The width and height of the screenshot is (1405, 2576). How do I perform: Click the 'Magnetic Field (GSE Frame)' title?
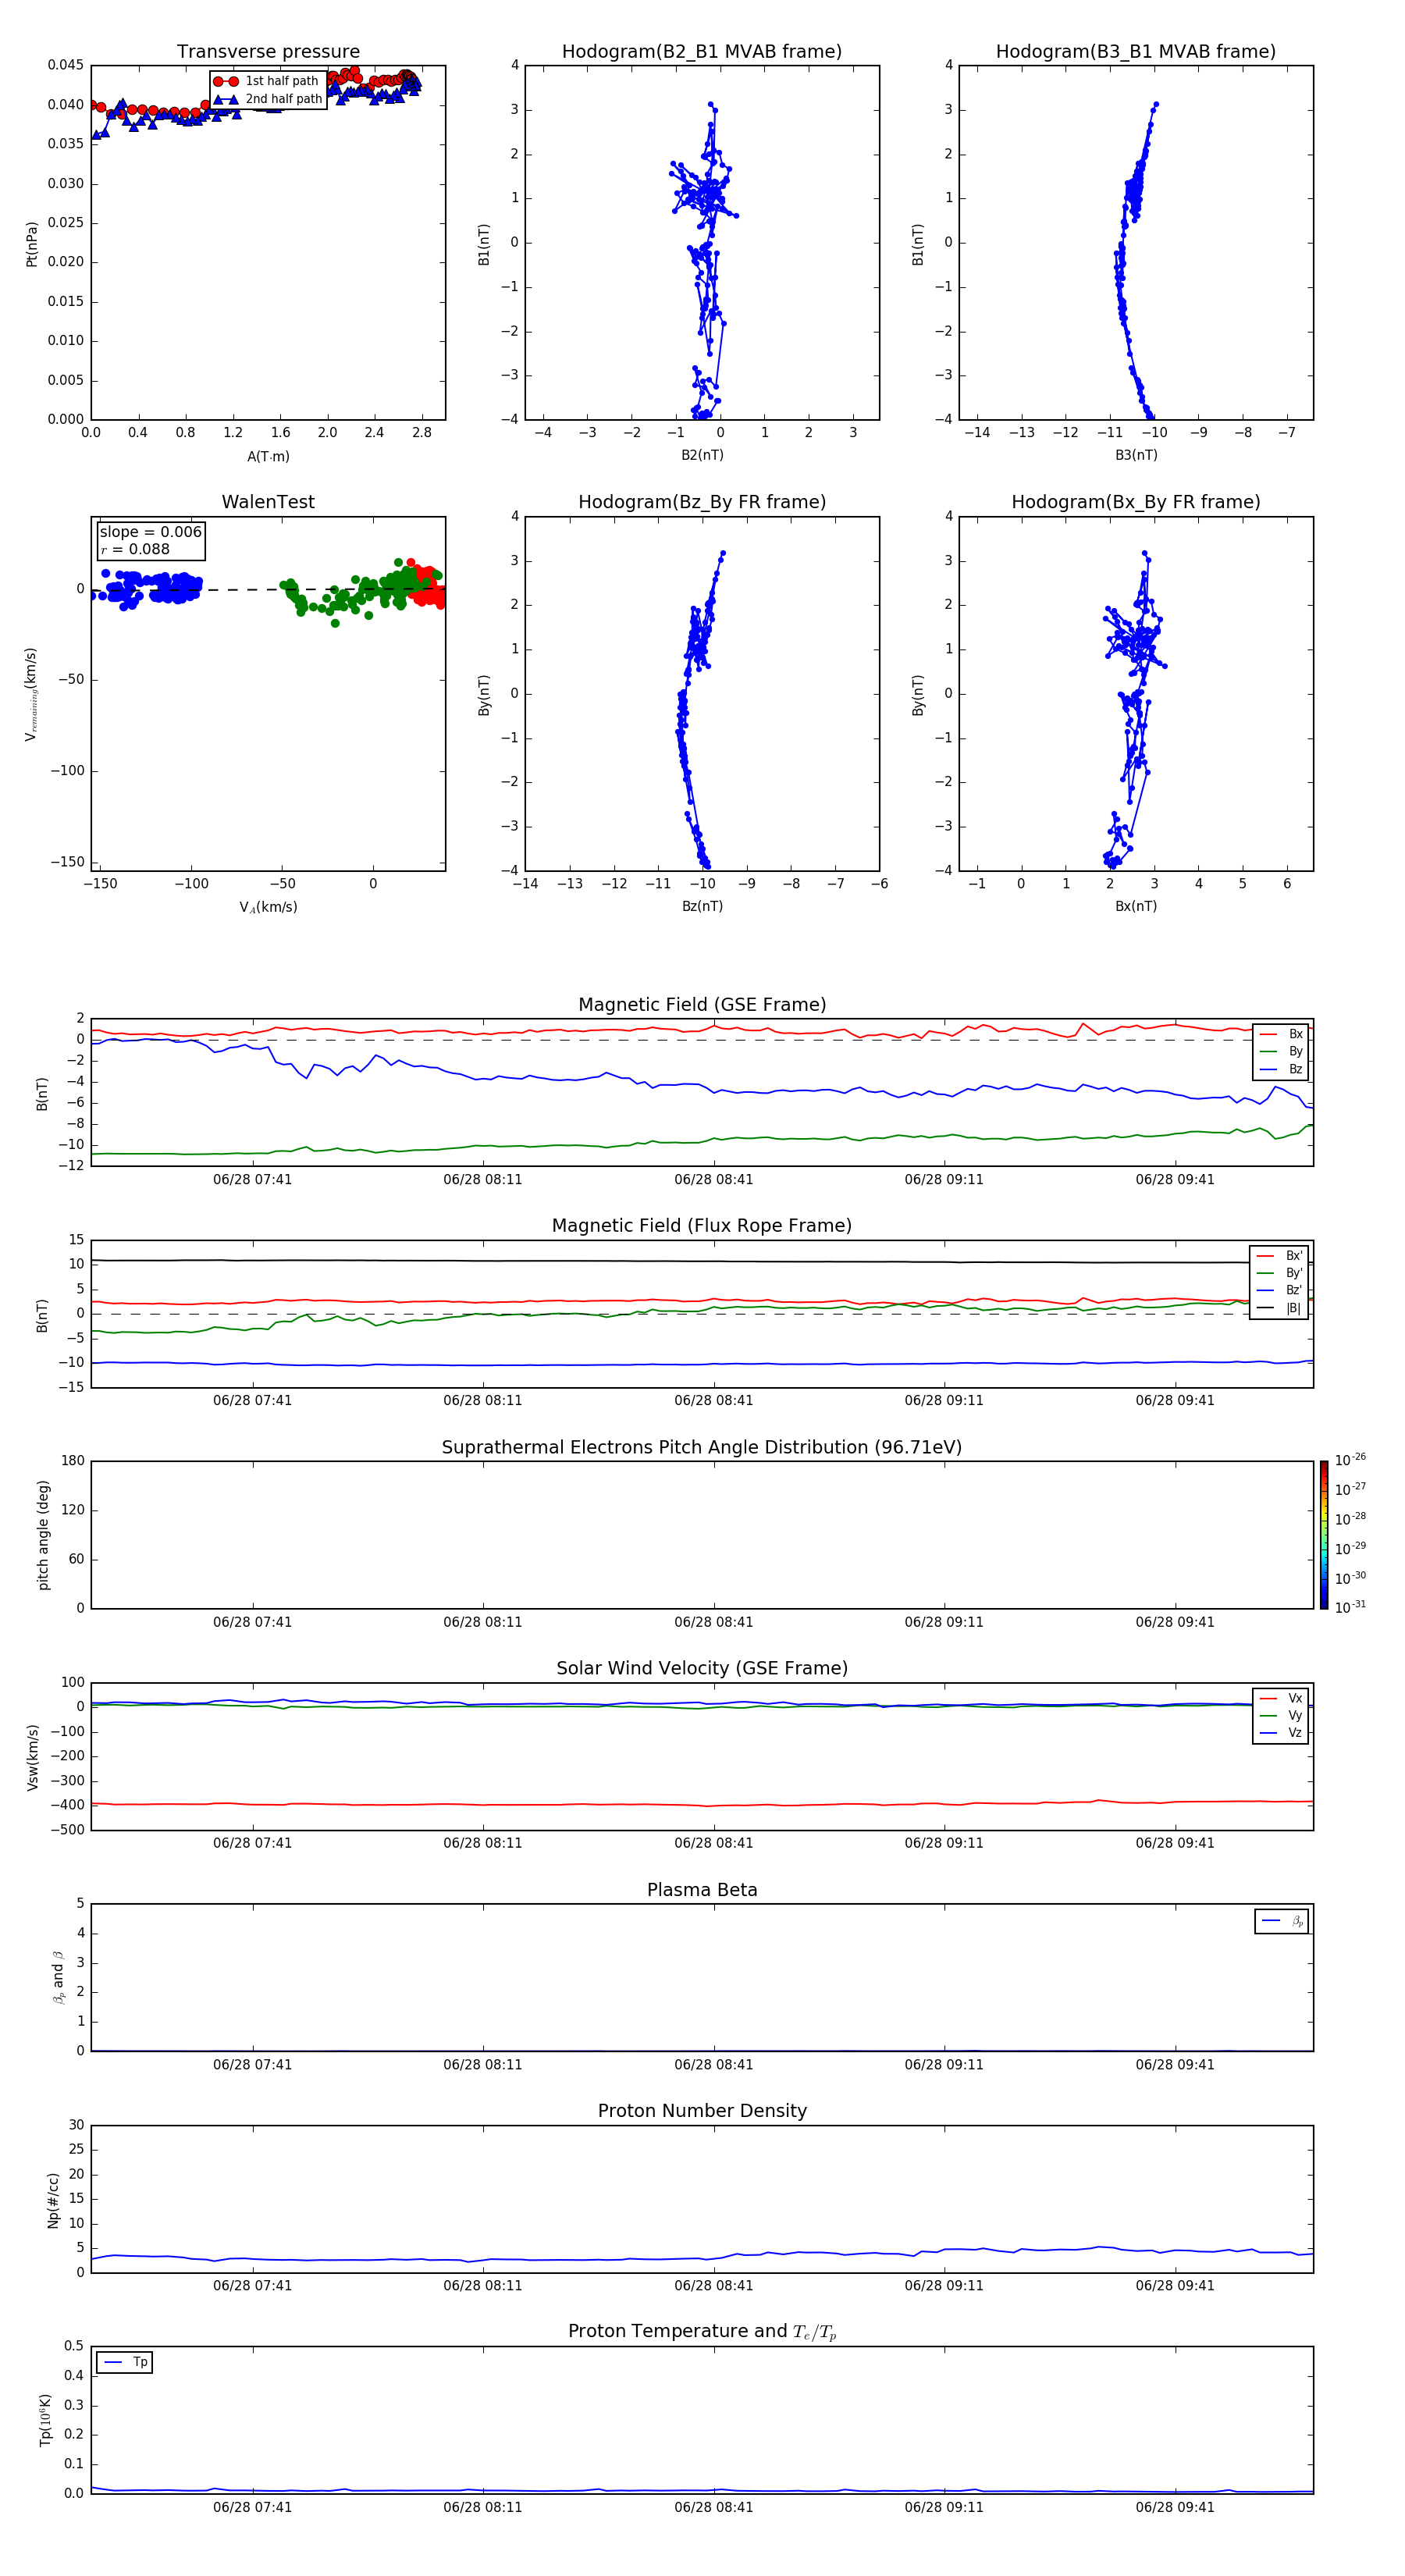tap(702, 1005)
